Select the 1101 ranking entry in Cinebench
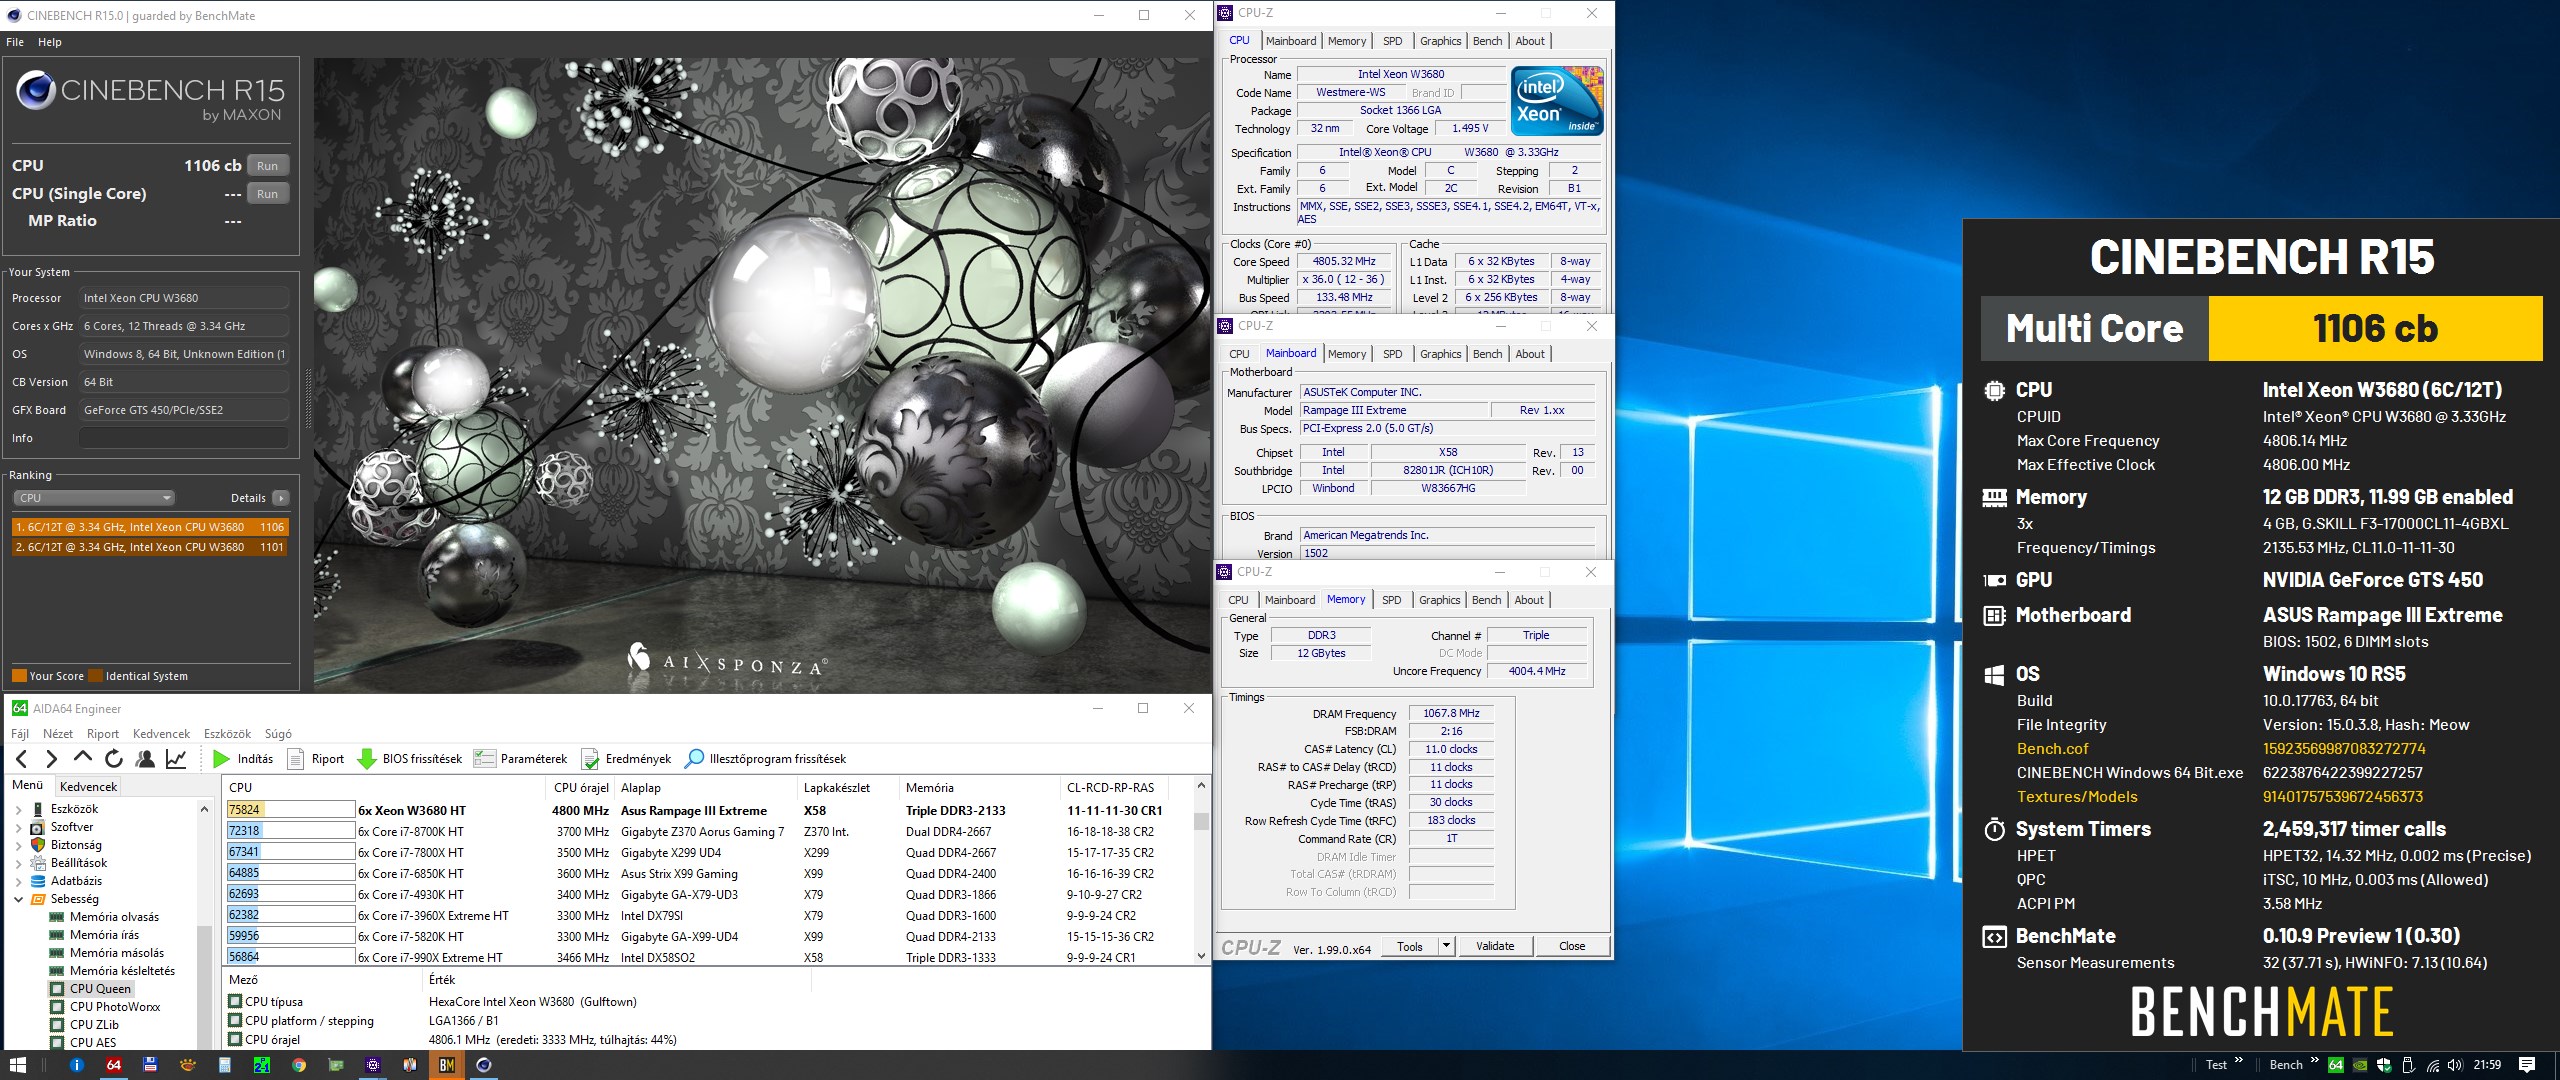 pos(150,547)
